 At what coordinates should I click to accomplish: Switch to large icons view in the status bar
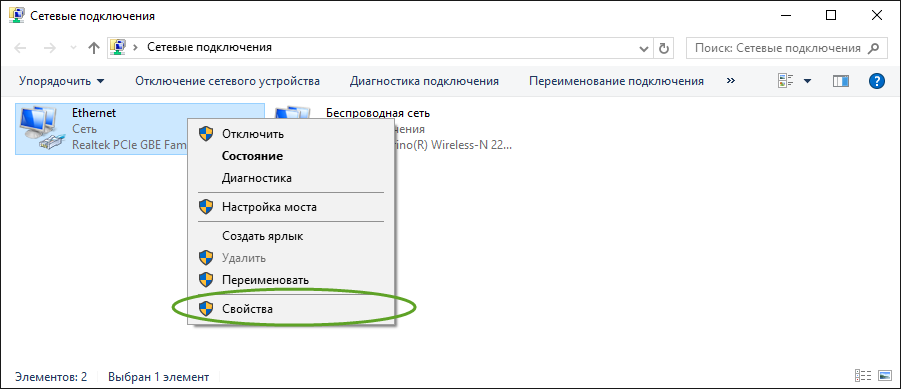(885, 376)
